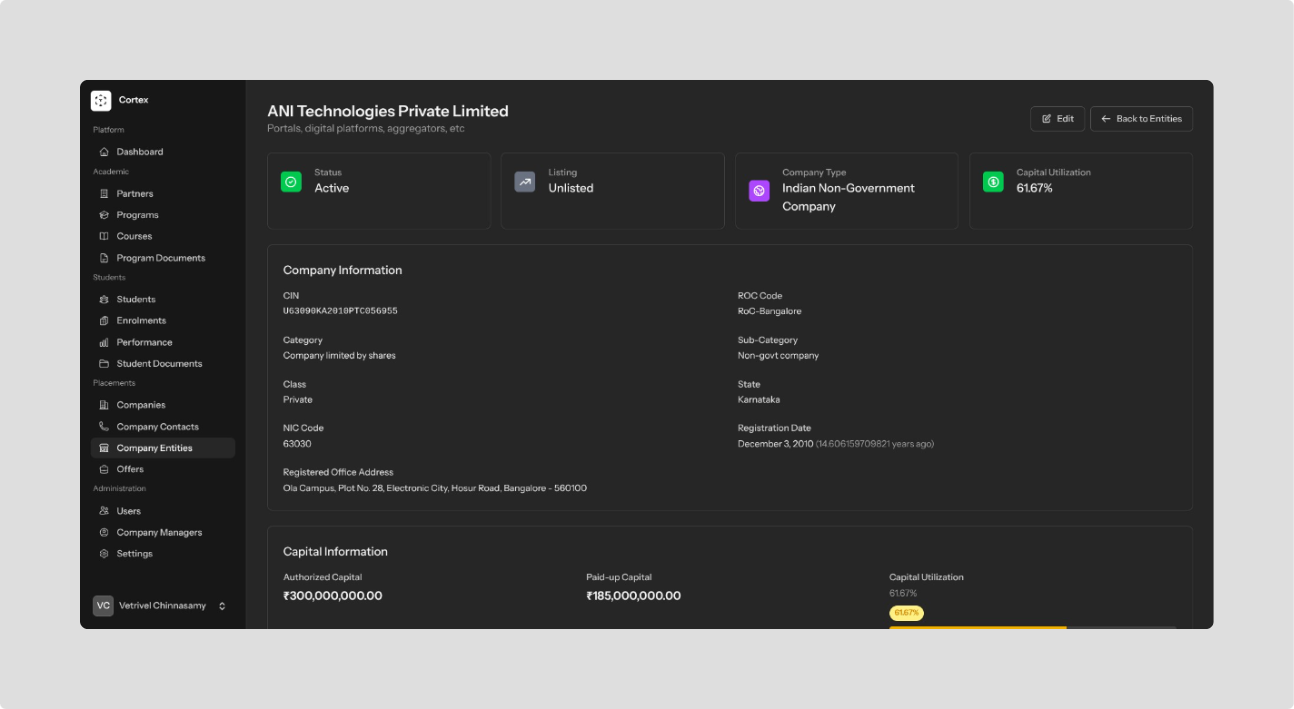1294x709 pixels.
Task: Click the VC user avatar
Action: (x=103, y=606)
